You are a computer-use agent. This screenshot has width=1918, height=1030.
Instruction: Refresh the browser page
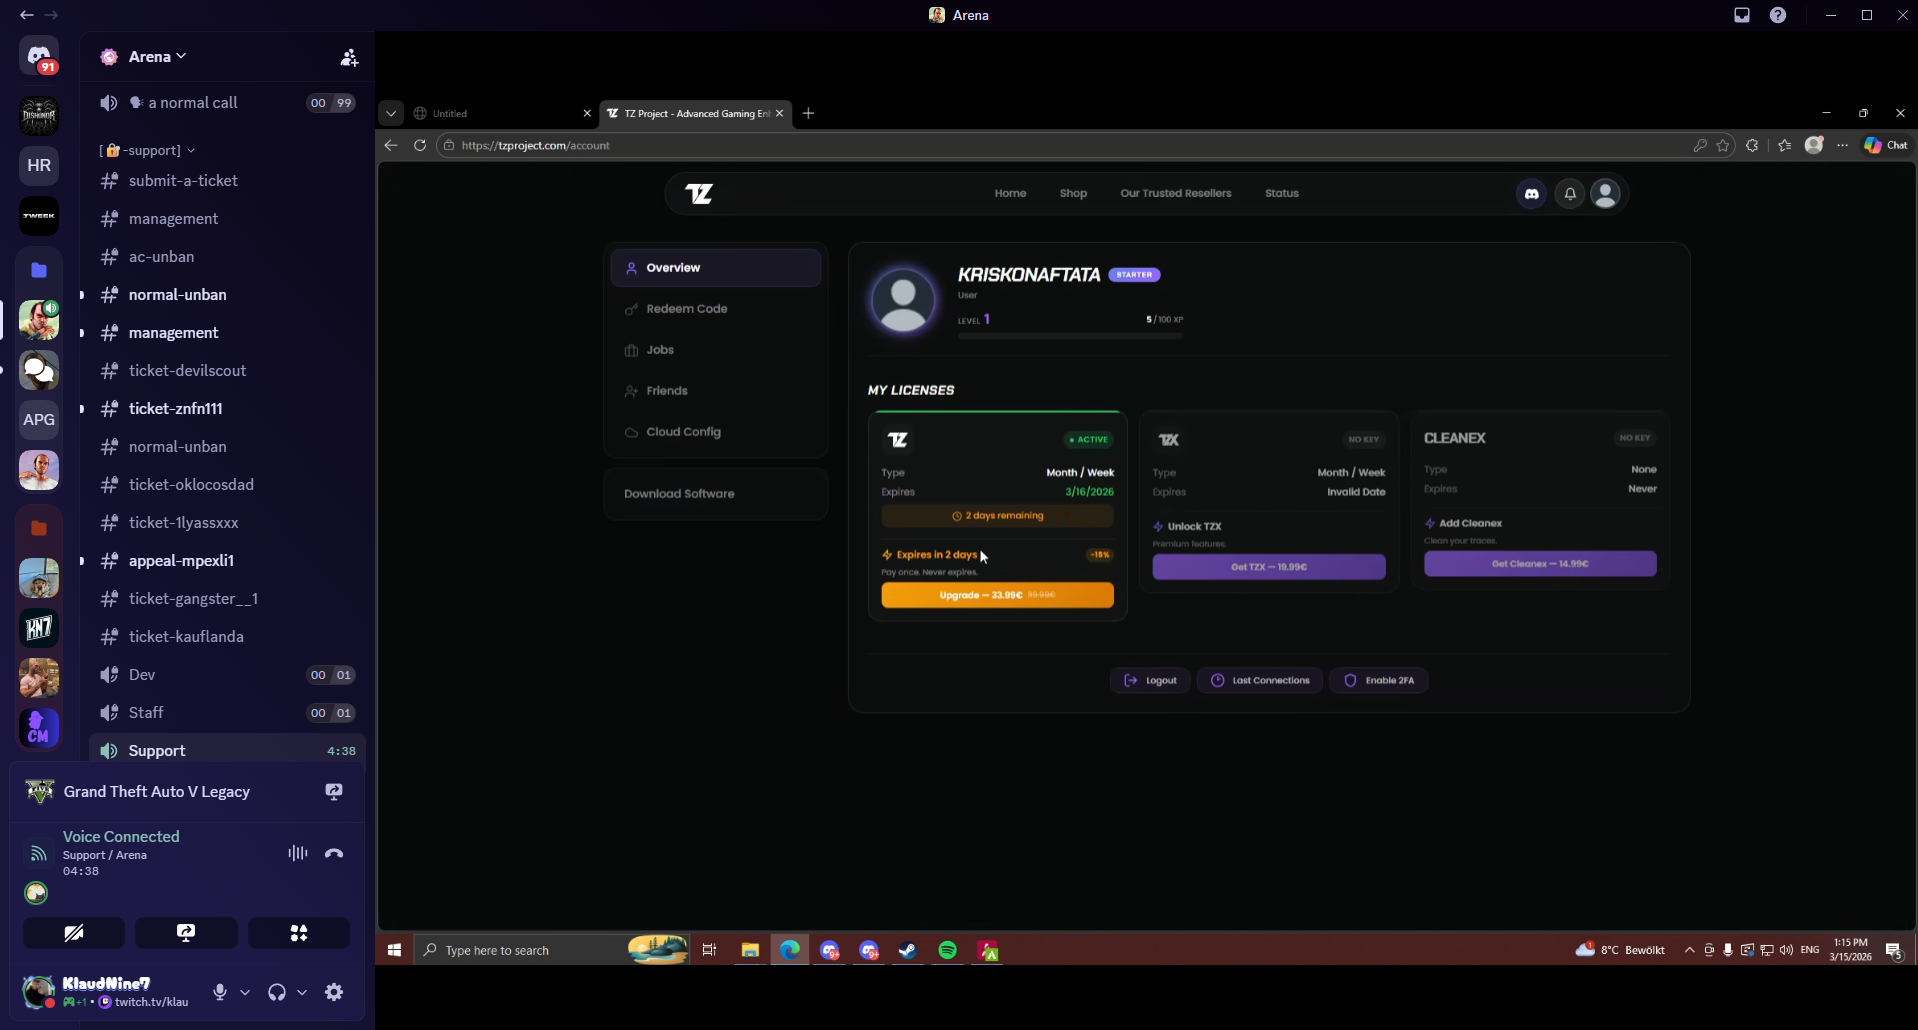click(420, 145)
